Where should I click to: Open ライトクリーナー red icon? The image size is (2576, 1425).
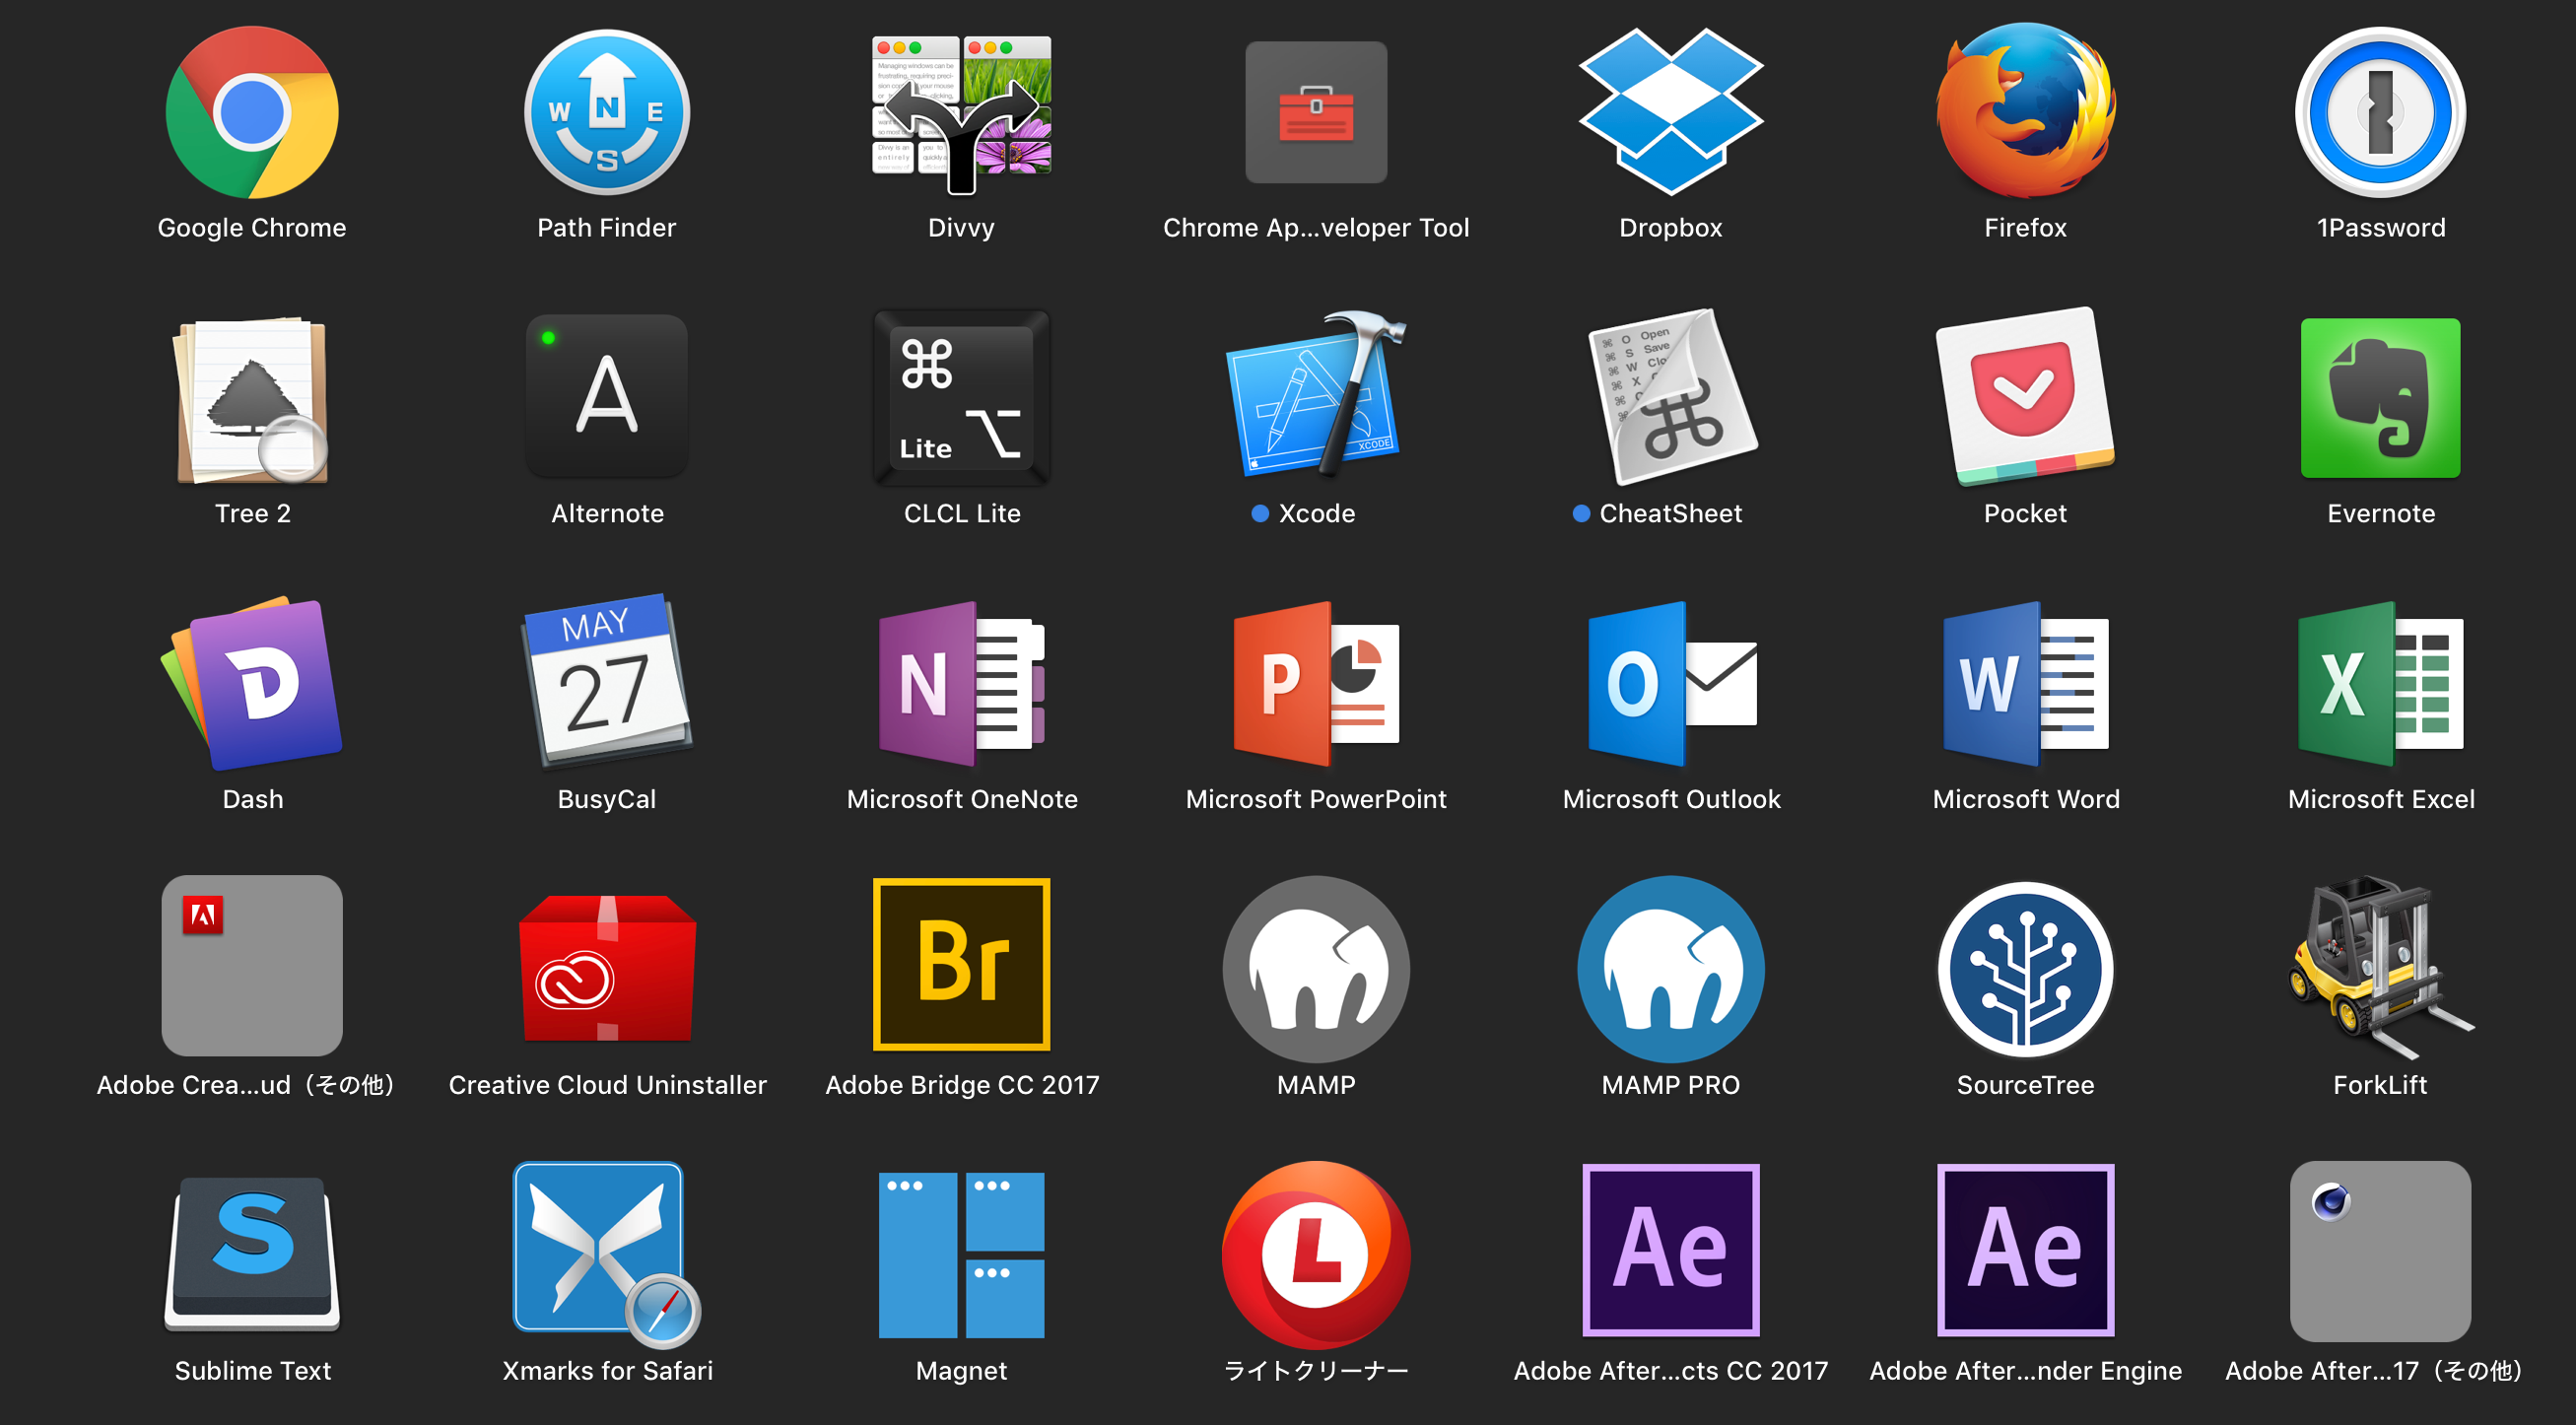(1316, 1254)
